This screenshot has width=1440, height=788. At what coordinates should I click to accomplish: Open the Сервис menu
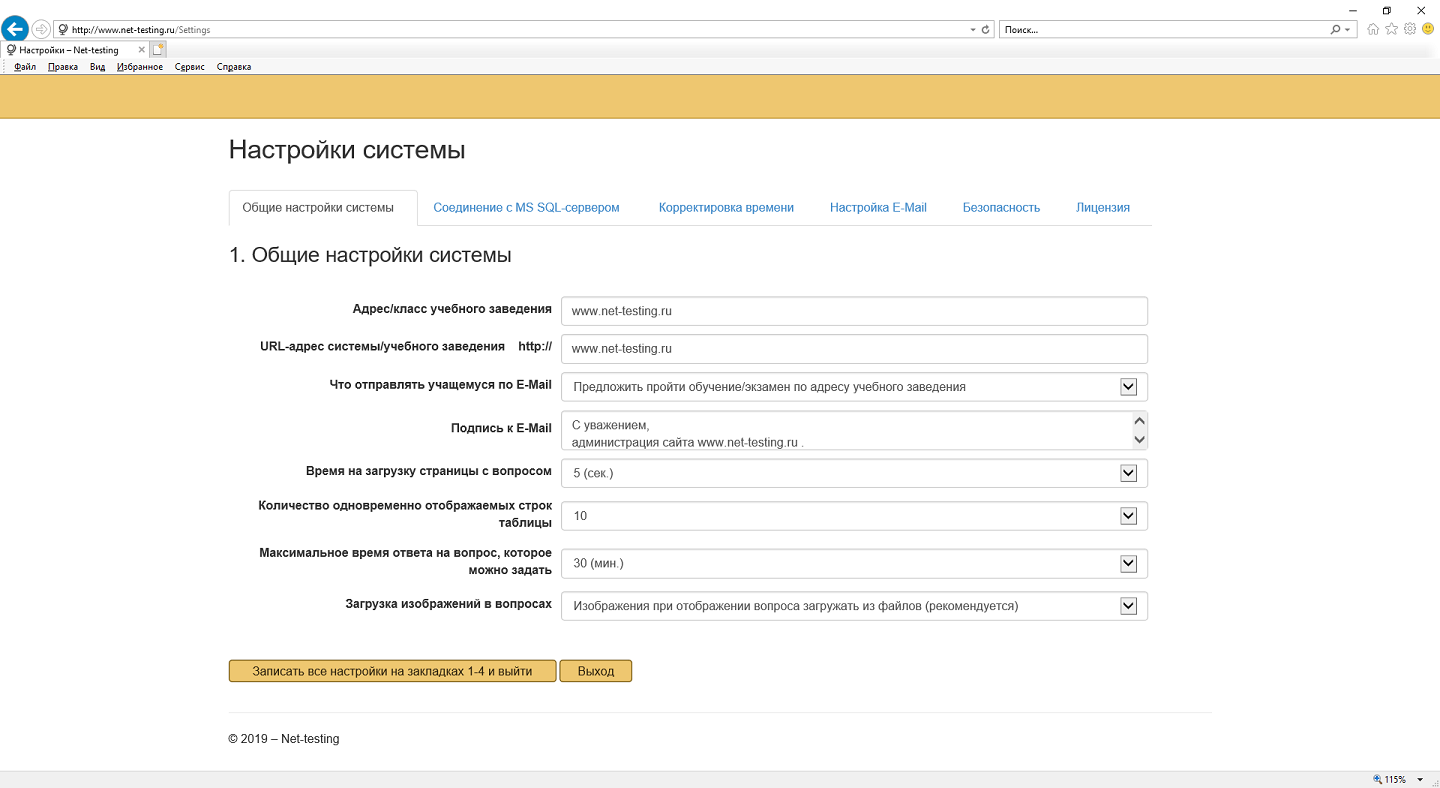pyautogui.click(x=190, y=67)
